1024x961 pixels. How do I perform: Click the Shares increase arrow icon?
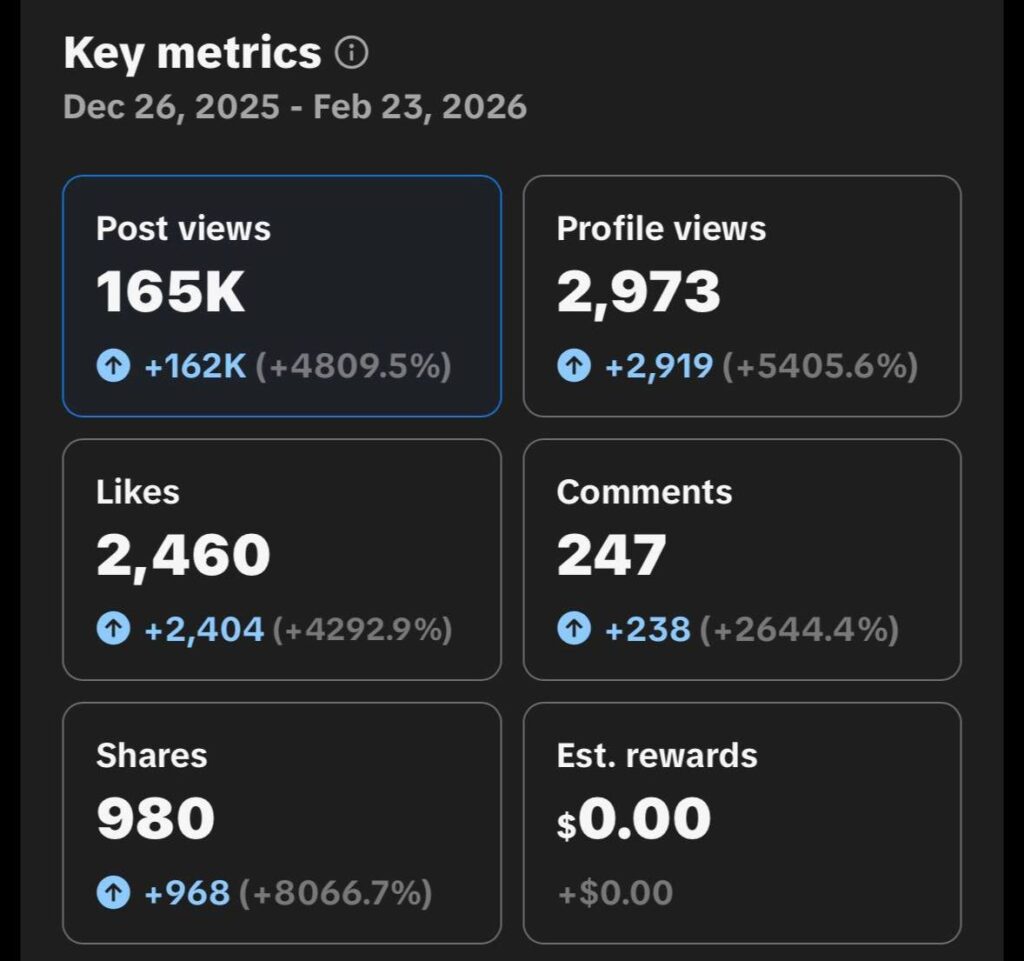coord(113,893)
